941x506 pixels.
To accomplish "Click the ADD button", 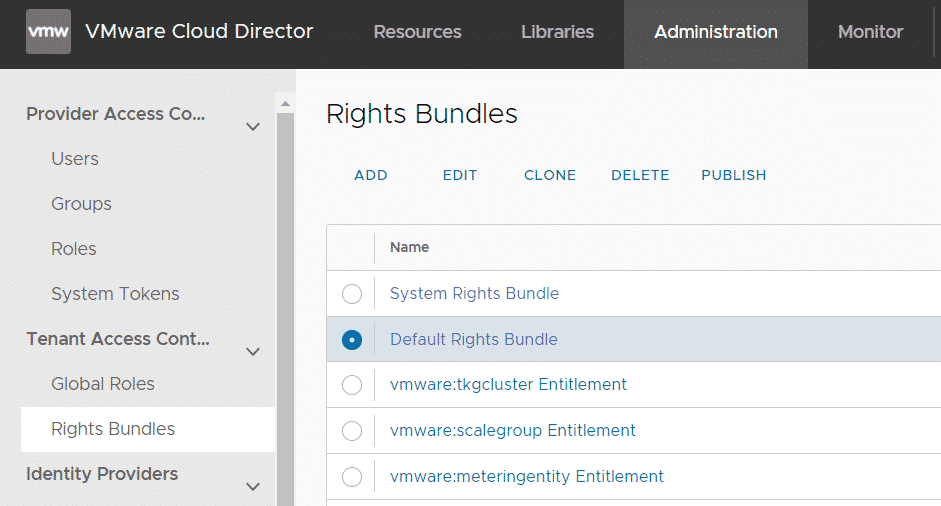I will (371, 175).
